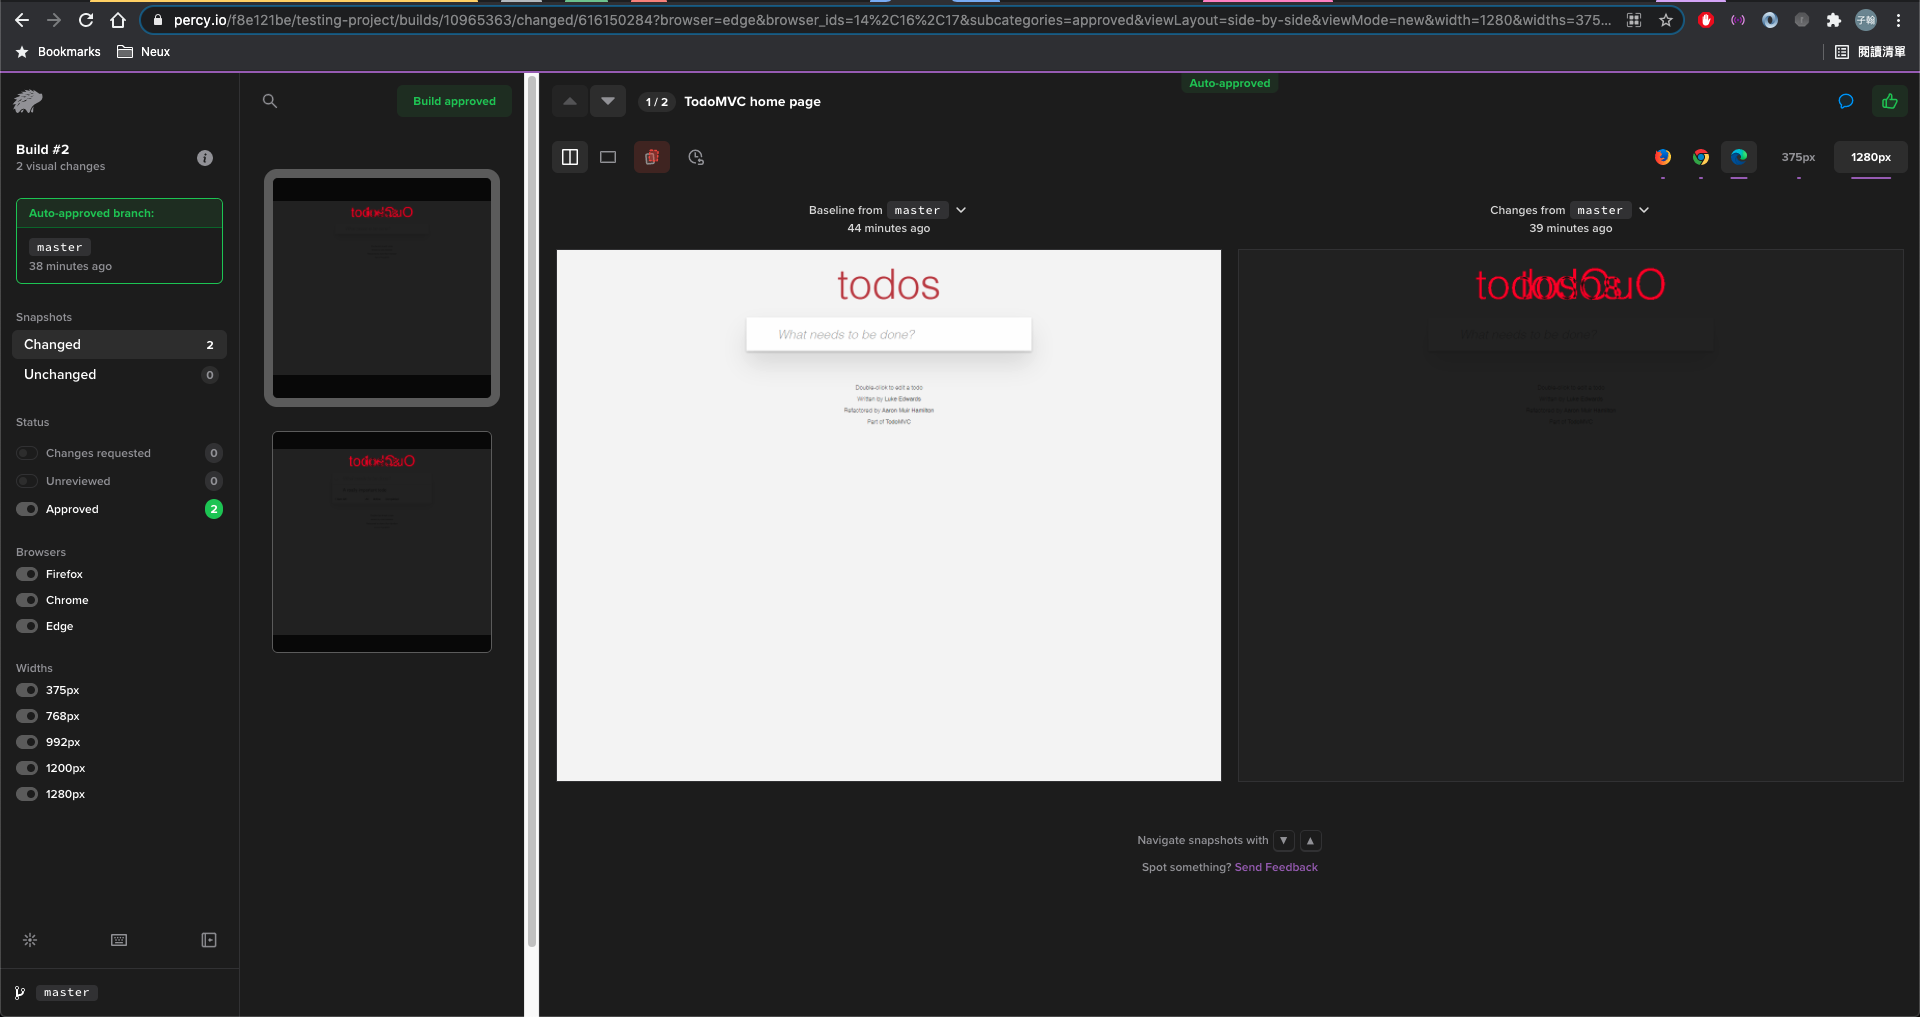
Task: Open the snapshot history clock icon
Action: click(696, 157)
